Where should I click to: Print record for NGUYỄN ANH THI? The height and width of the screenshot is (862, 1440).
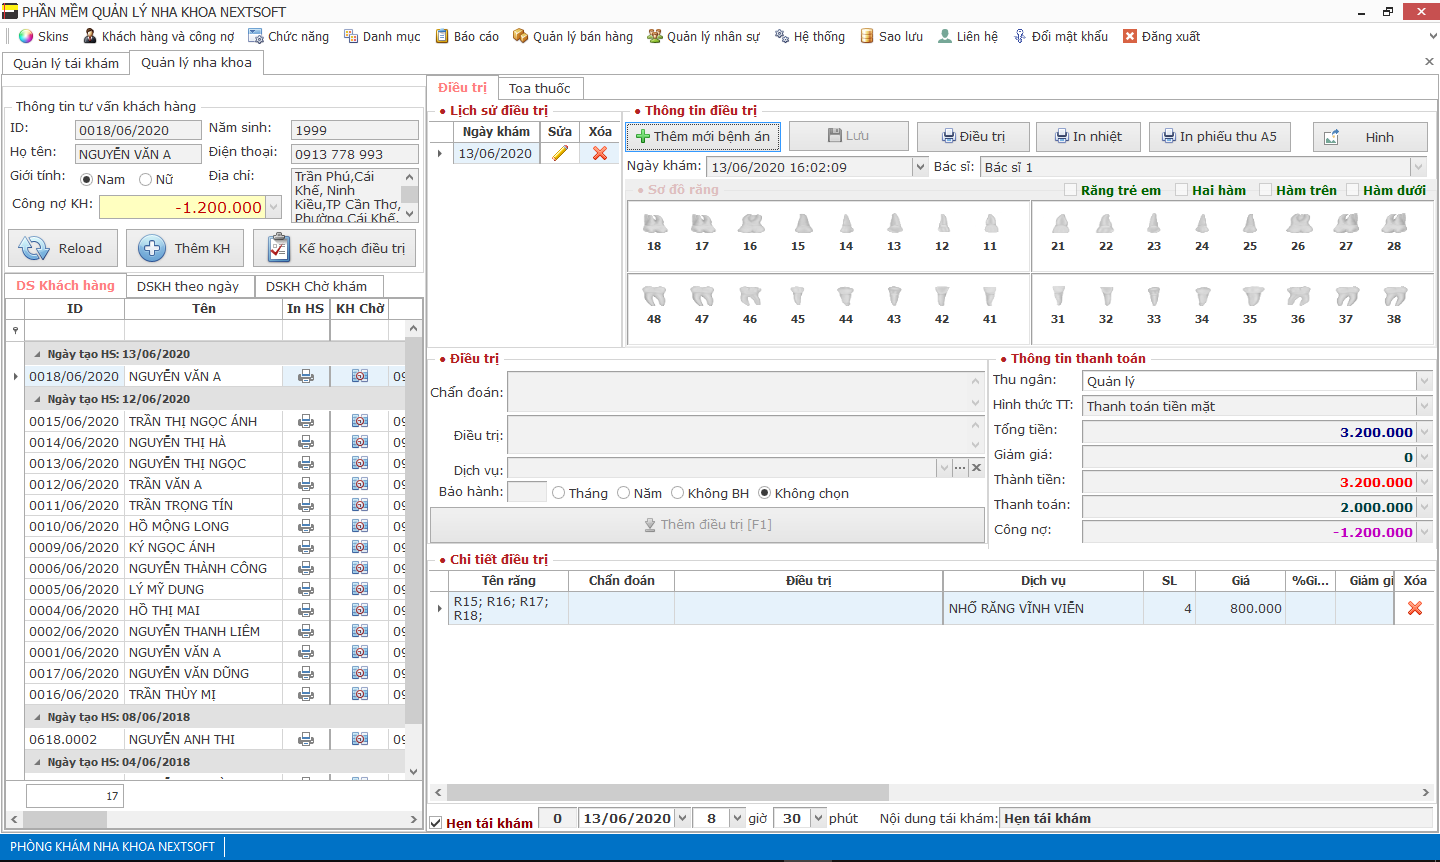click(306, 739)
